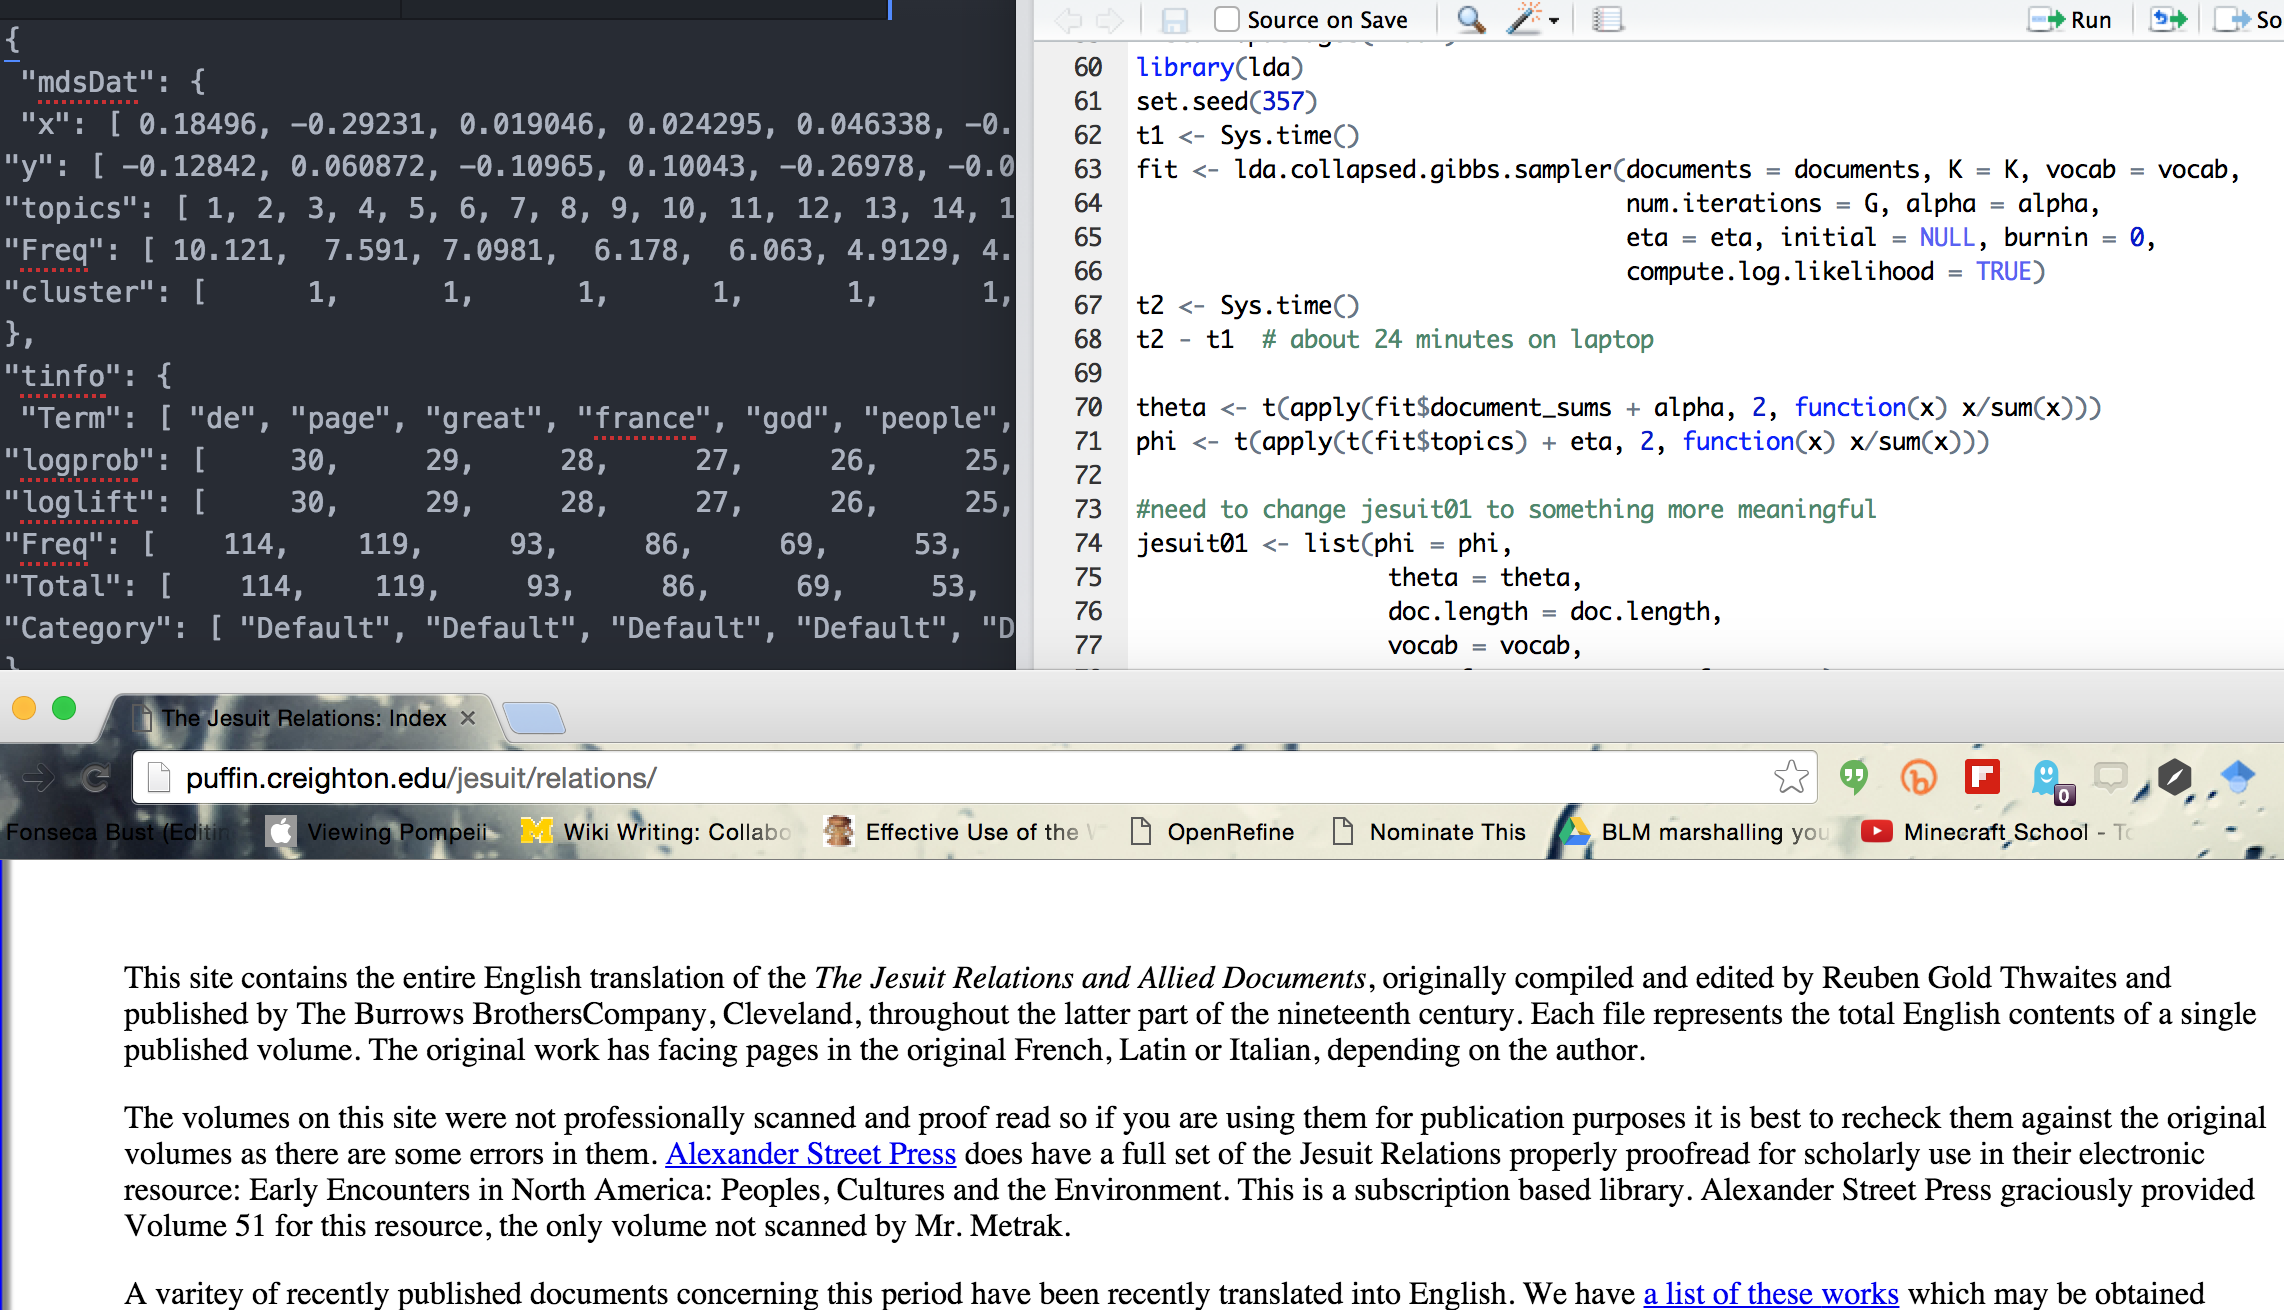Click the save document floppy icon
Image resolution: width=2284 pixels, height=1310 pixels.
(1174, 19)
